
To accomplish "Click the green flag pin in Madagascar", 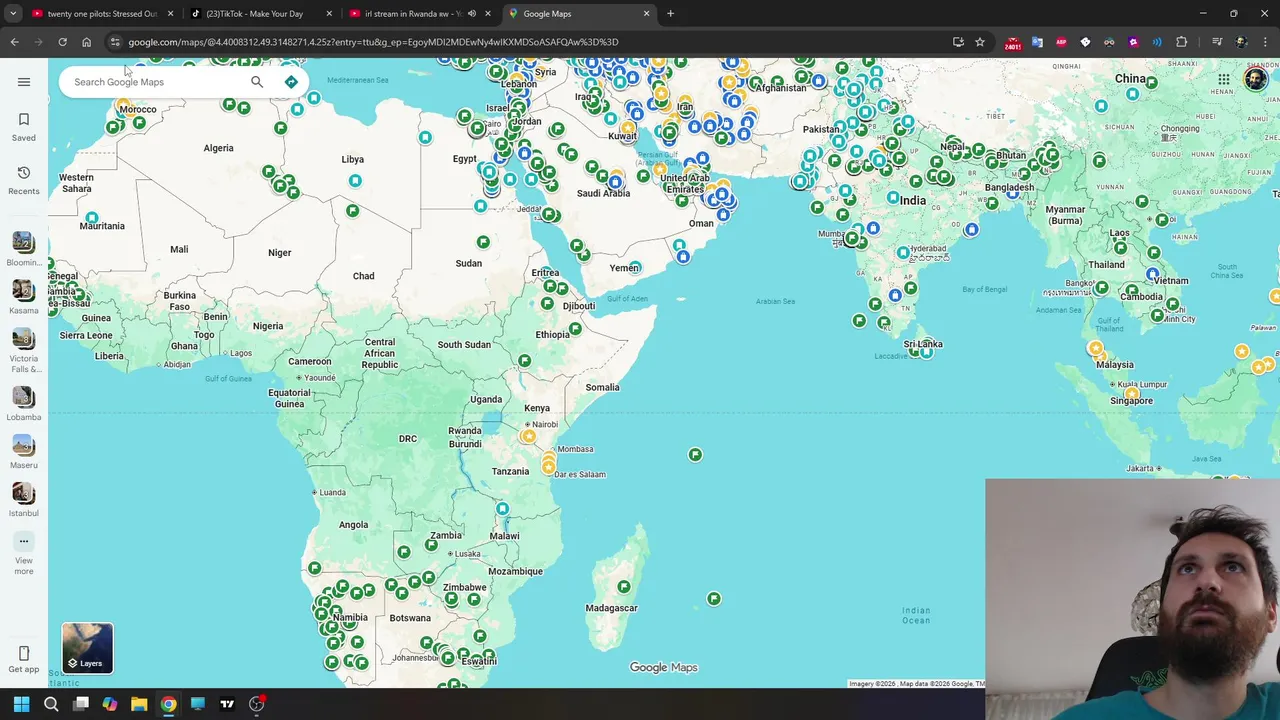I will pos(624,586).
